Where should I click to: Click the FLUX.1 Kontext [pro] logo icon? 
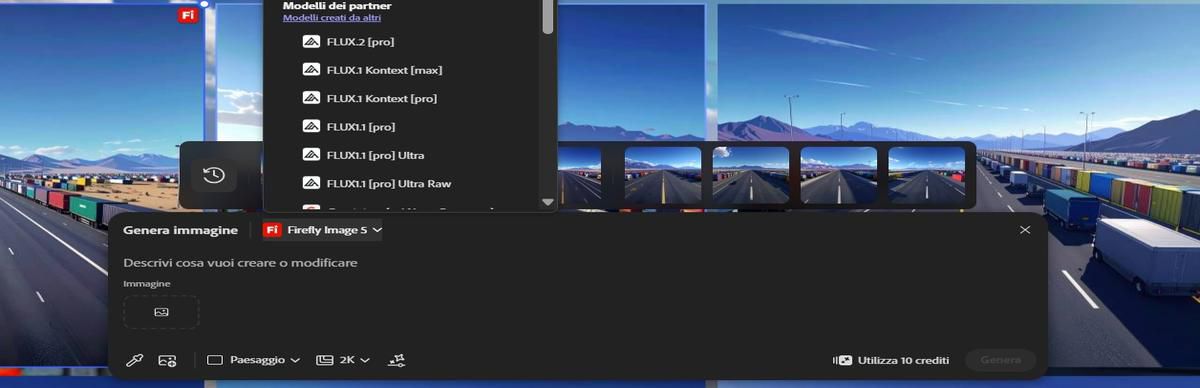pos(310,98)
